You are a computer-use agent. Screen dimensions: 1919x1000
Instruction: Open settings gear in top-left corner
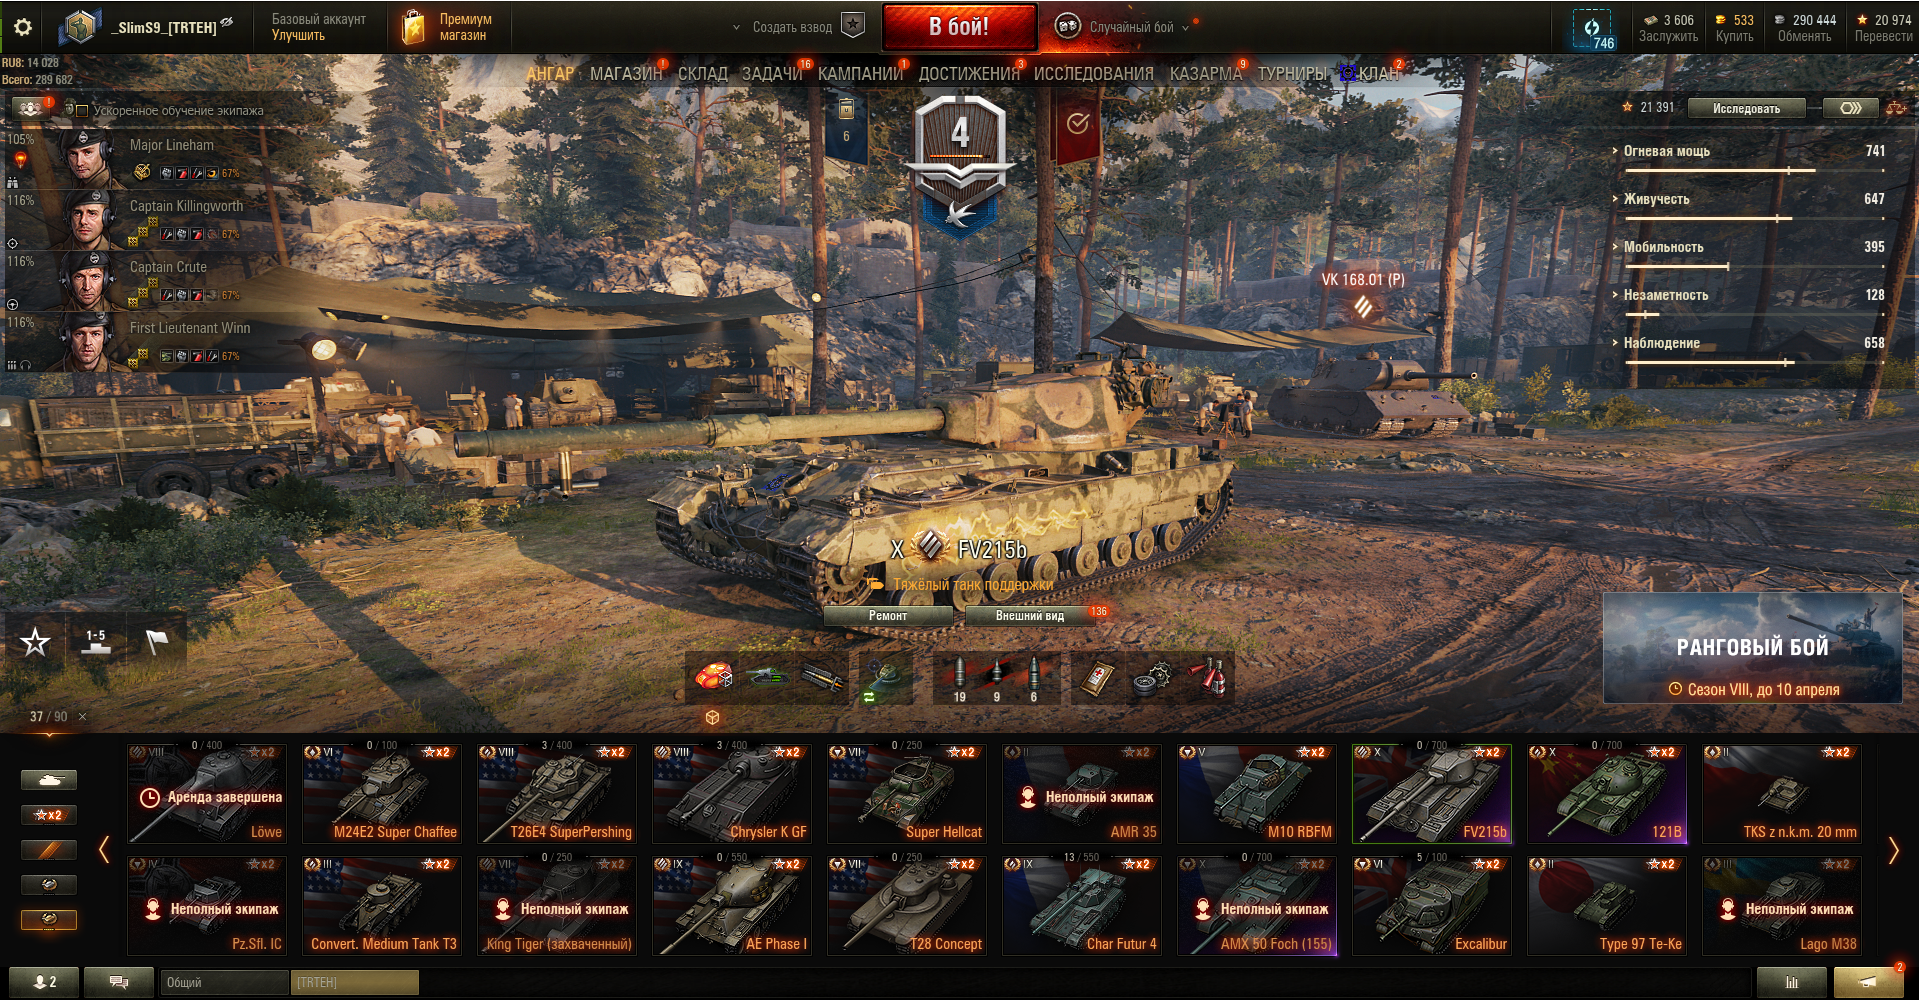(23, 27)
